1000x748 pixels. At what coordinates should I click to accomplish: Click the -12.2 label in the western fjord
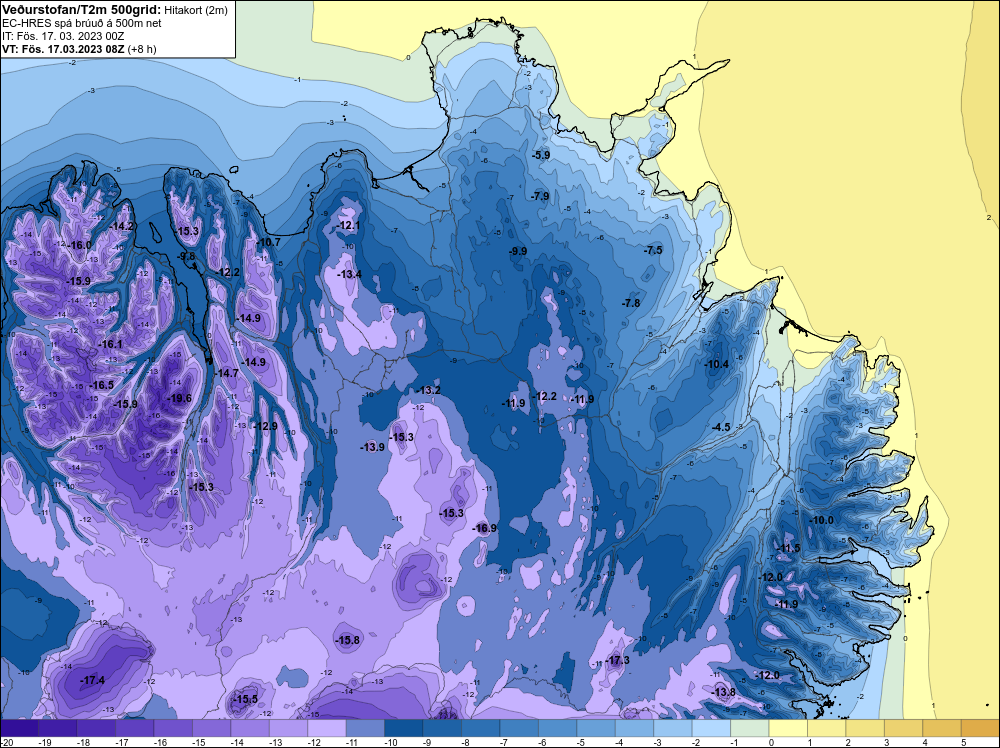[228, 272]
